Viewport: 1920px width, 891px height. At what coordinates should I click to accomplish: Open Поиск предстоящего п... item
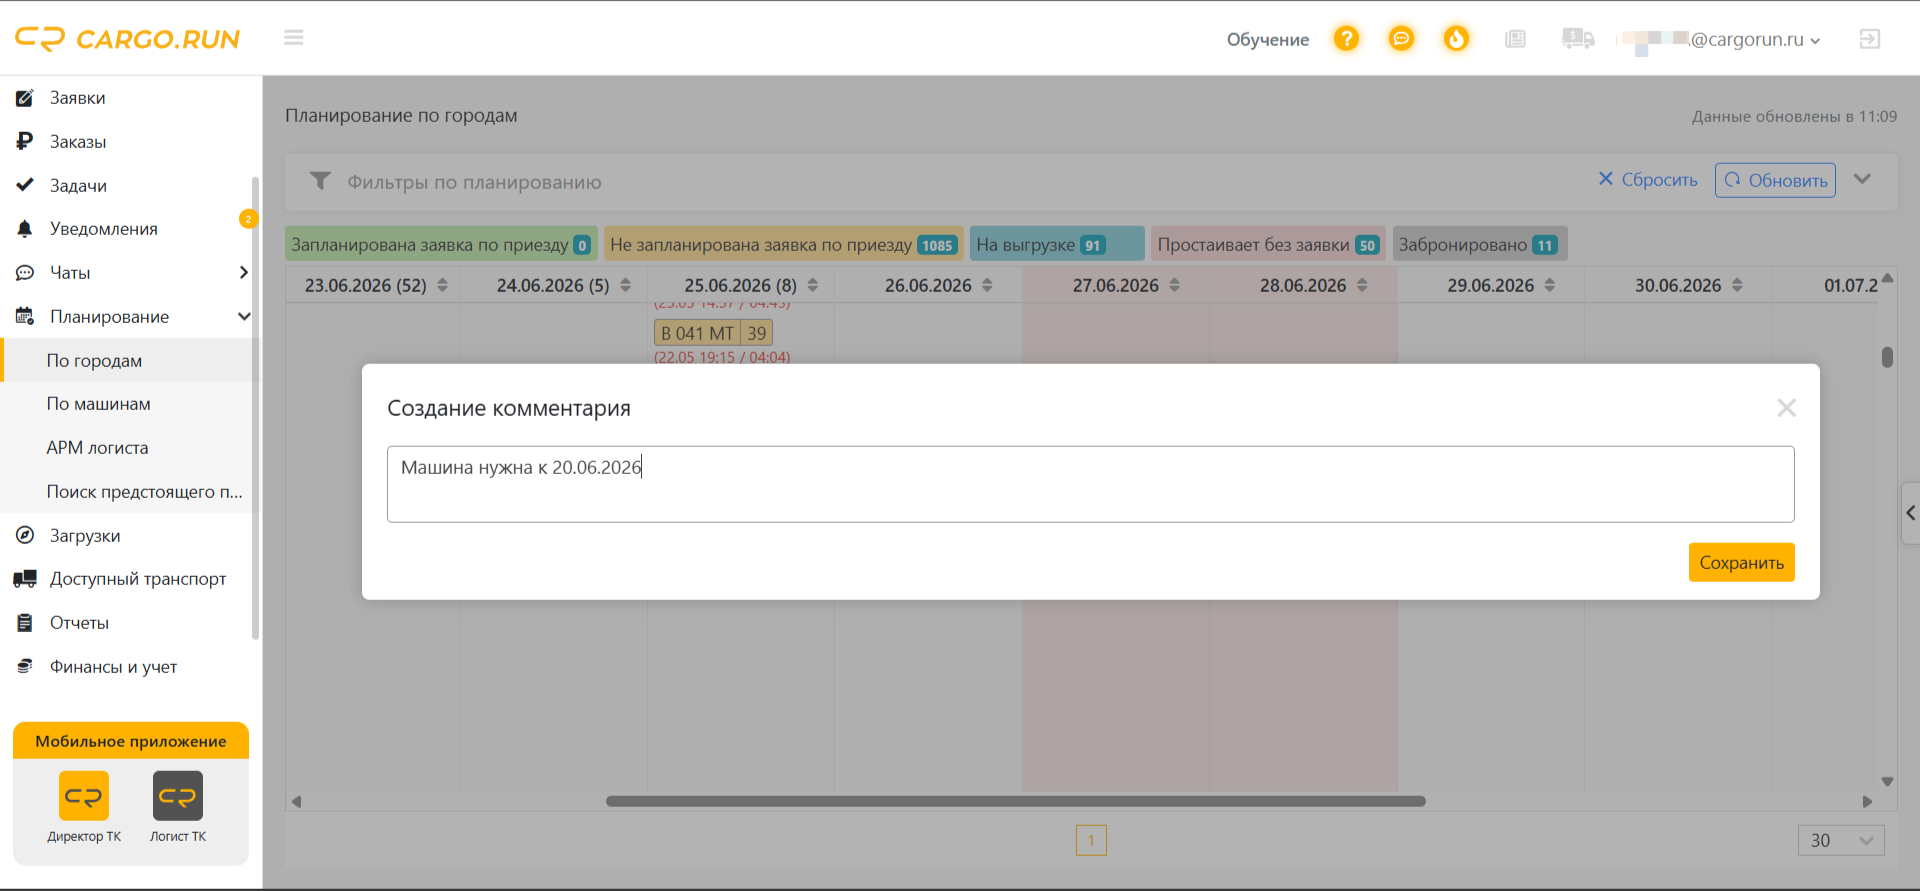click(x=144, y=491)
